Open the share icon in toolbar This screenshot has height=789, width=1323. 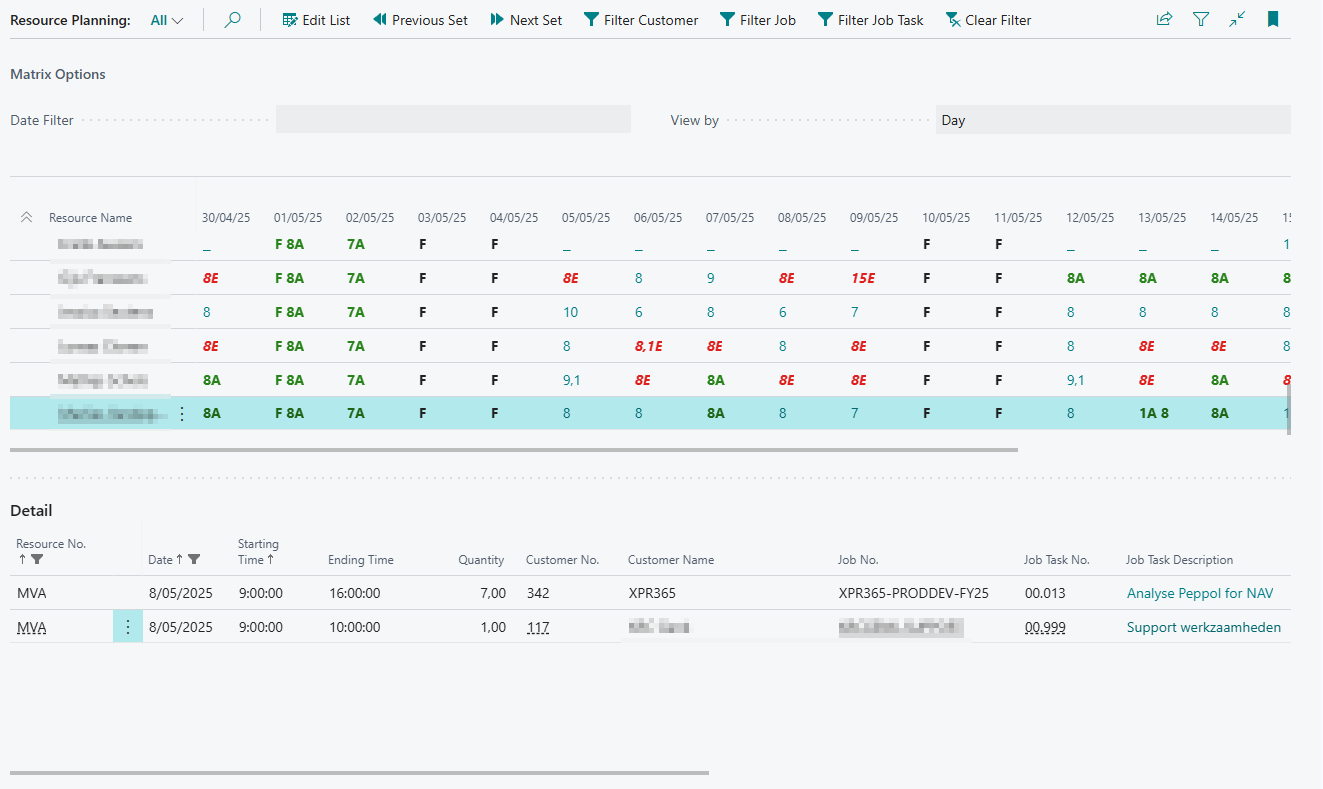(x=1164, y=20)
